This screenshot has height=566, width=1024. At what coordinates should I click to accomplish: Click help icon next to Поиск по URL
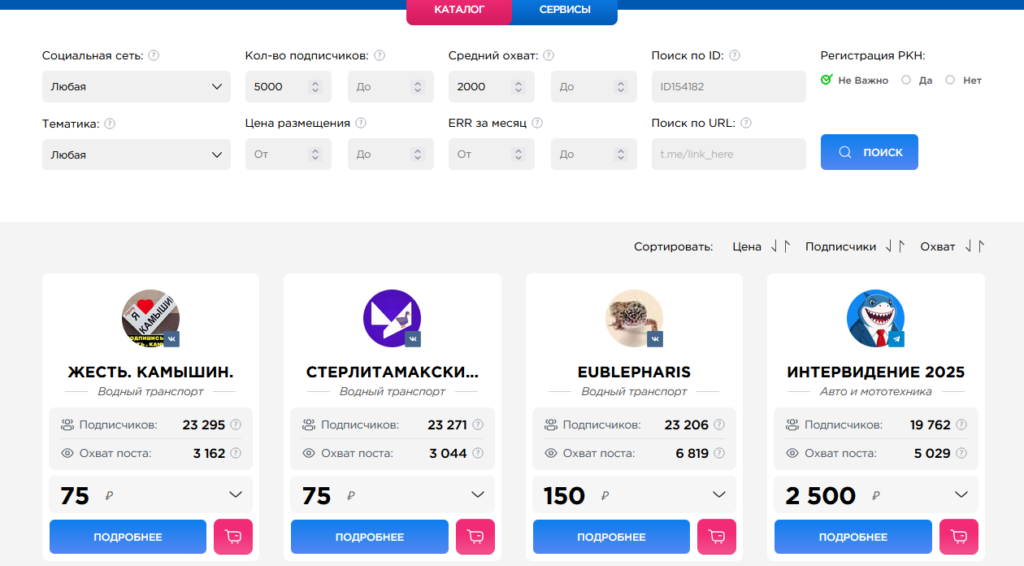tap(746, 123)
